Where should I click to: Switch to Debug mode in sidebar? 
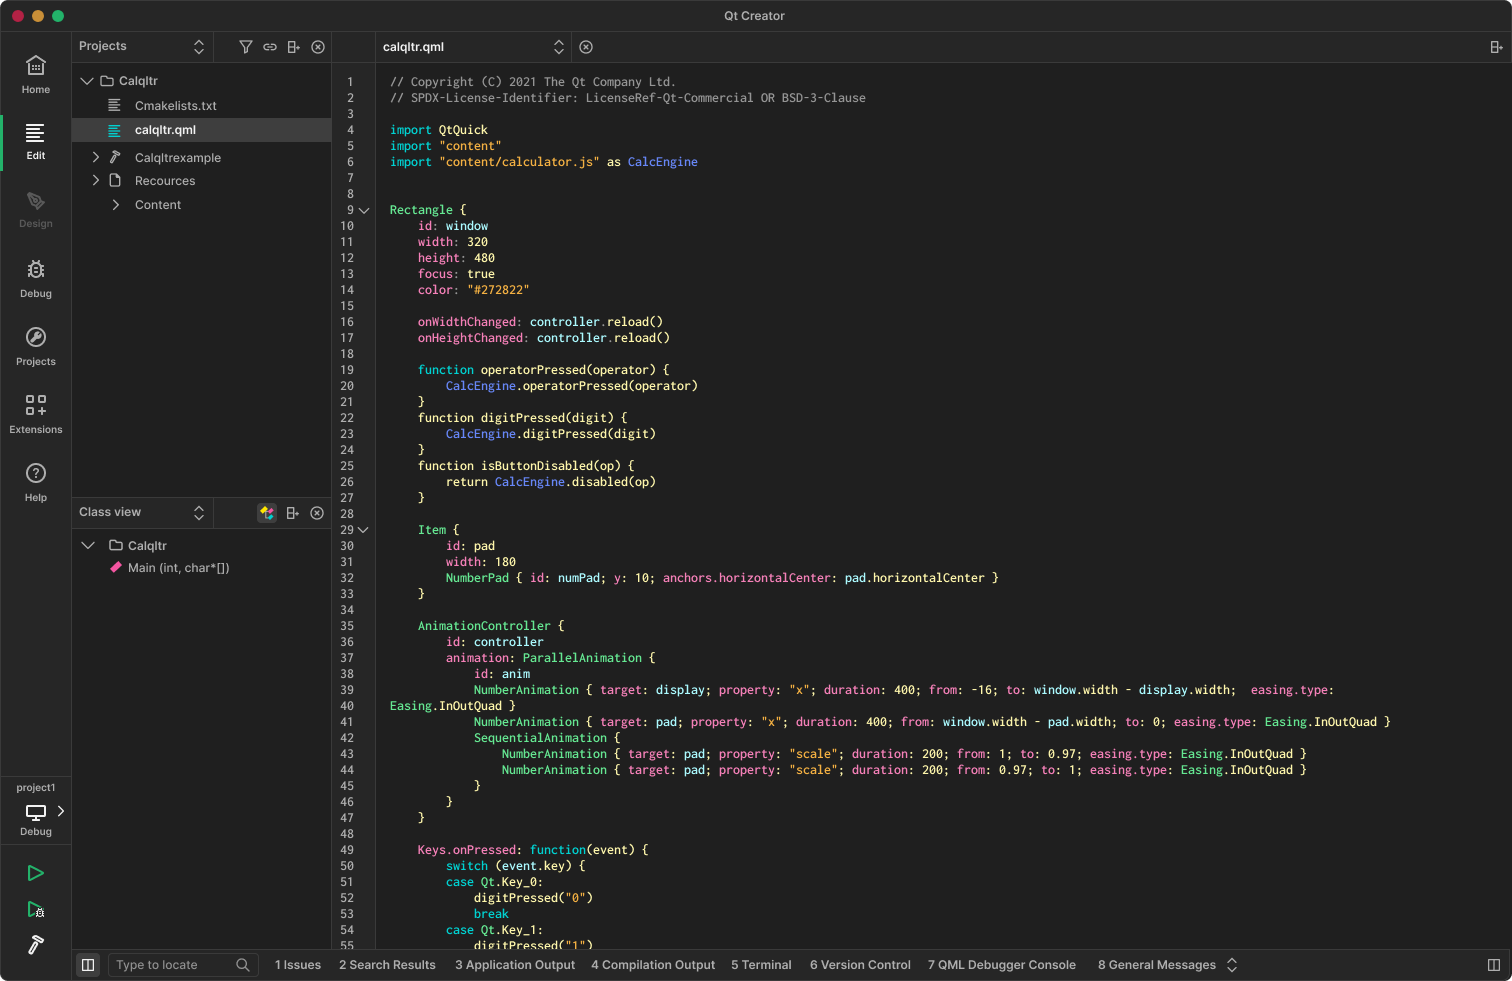point(36,278)
